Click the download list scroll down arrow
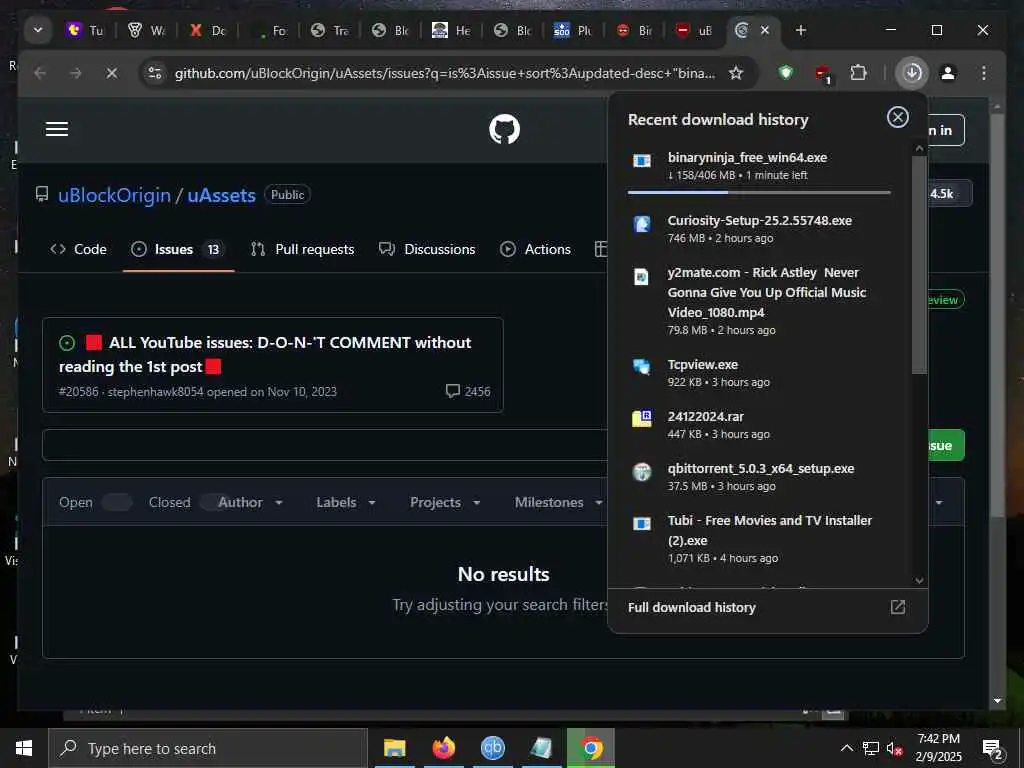The image size is (1024, 768). pos(920,580)
